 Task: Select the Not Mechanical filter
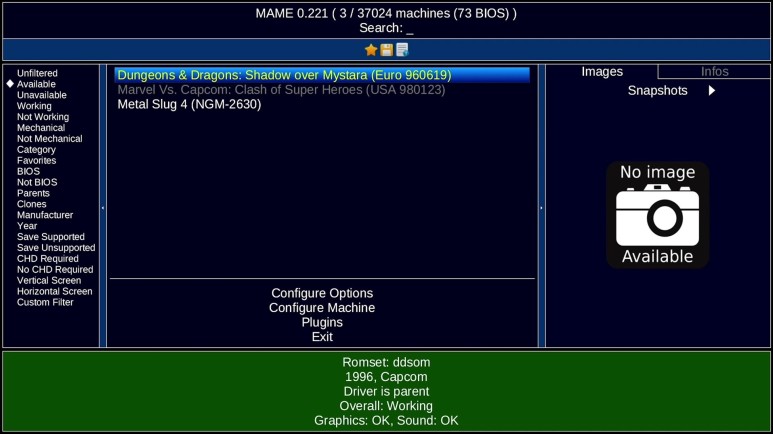click(x=49, y=139)
